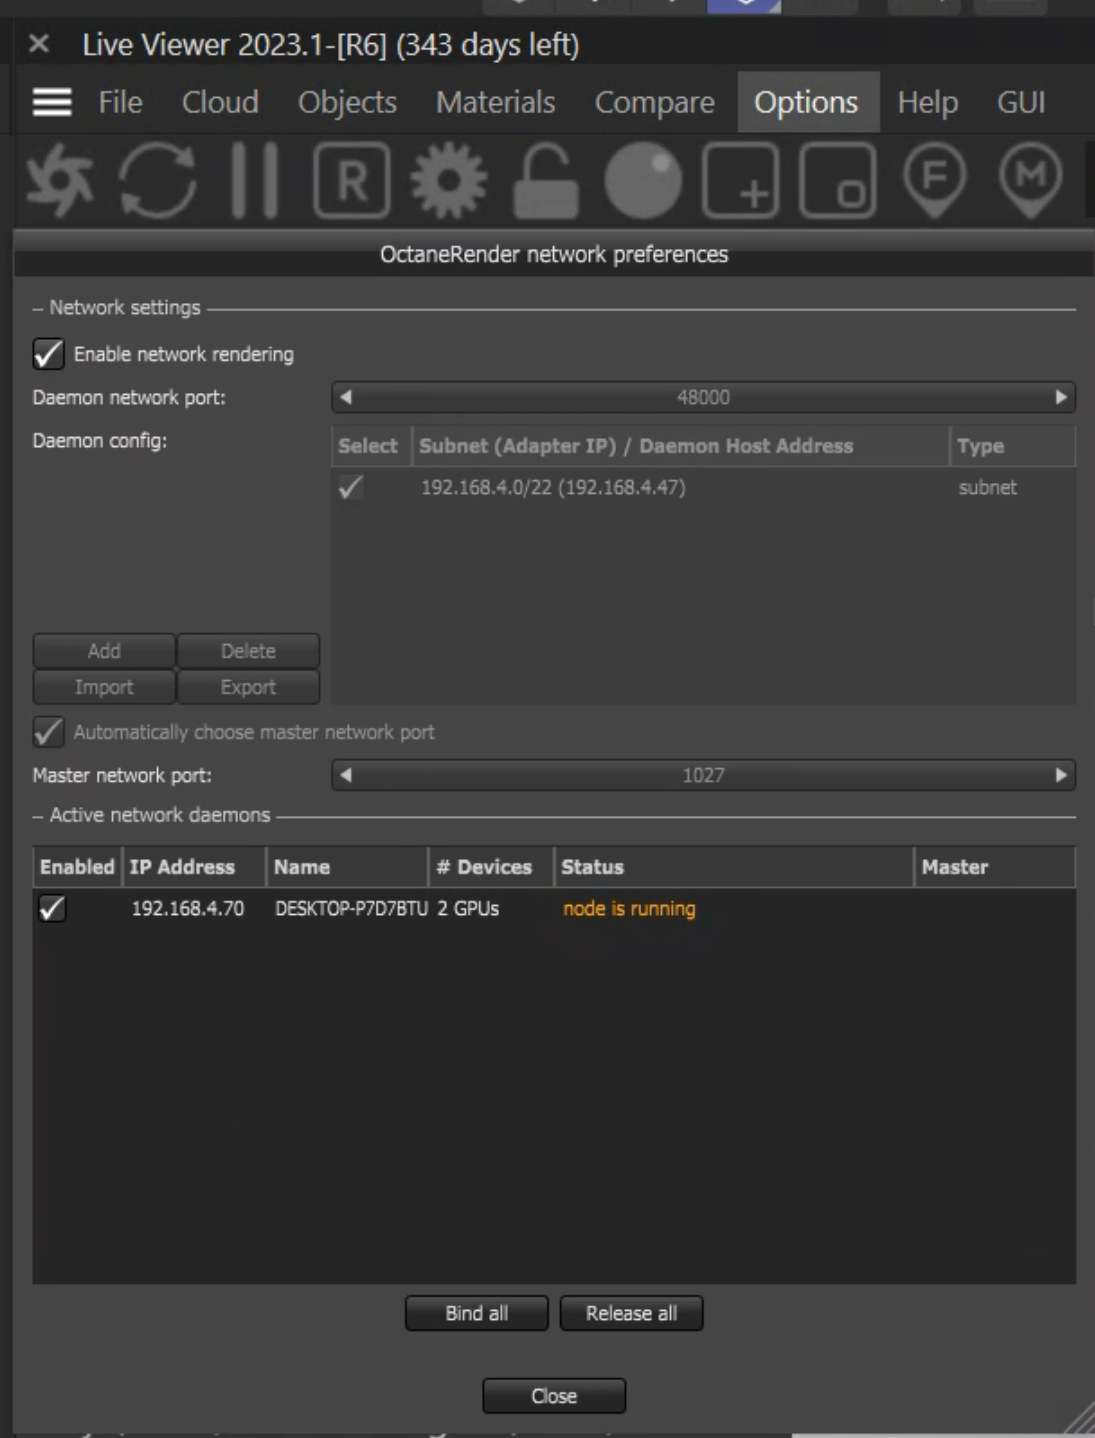Open the Compare menu
The width and height of the screenshot is (1095, 1438).
[654, 102]
